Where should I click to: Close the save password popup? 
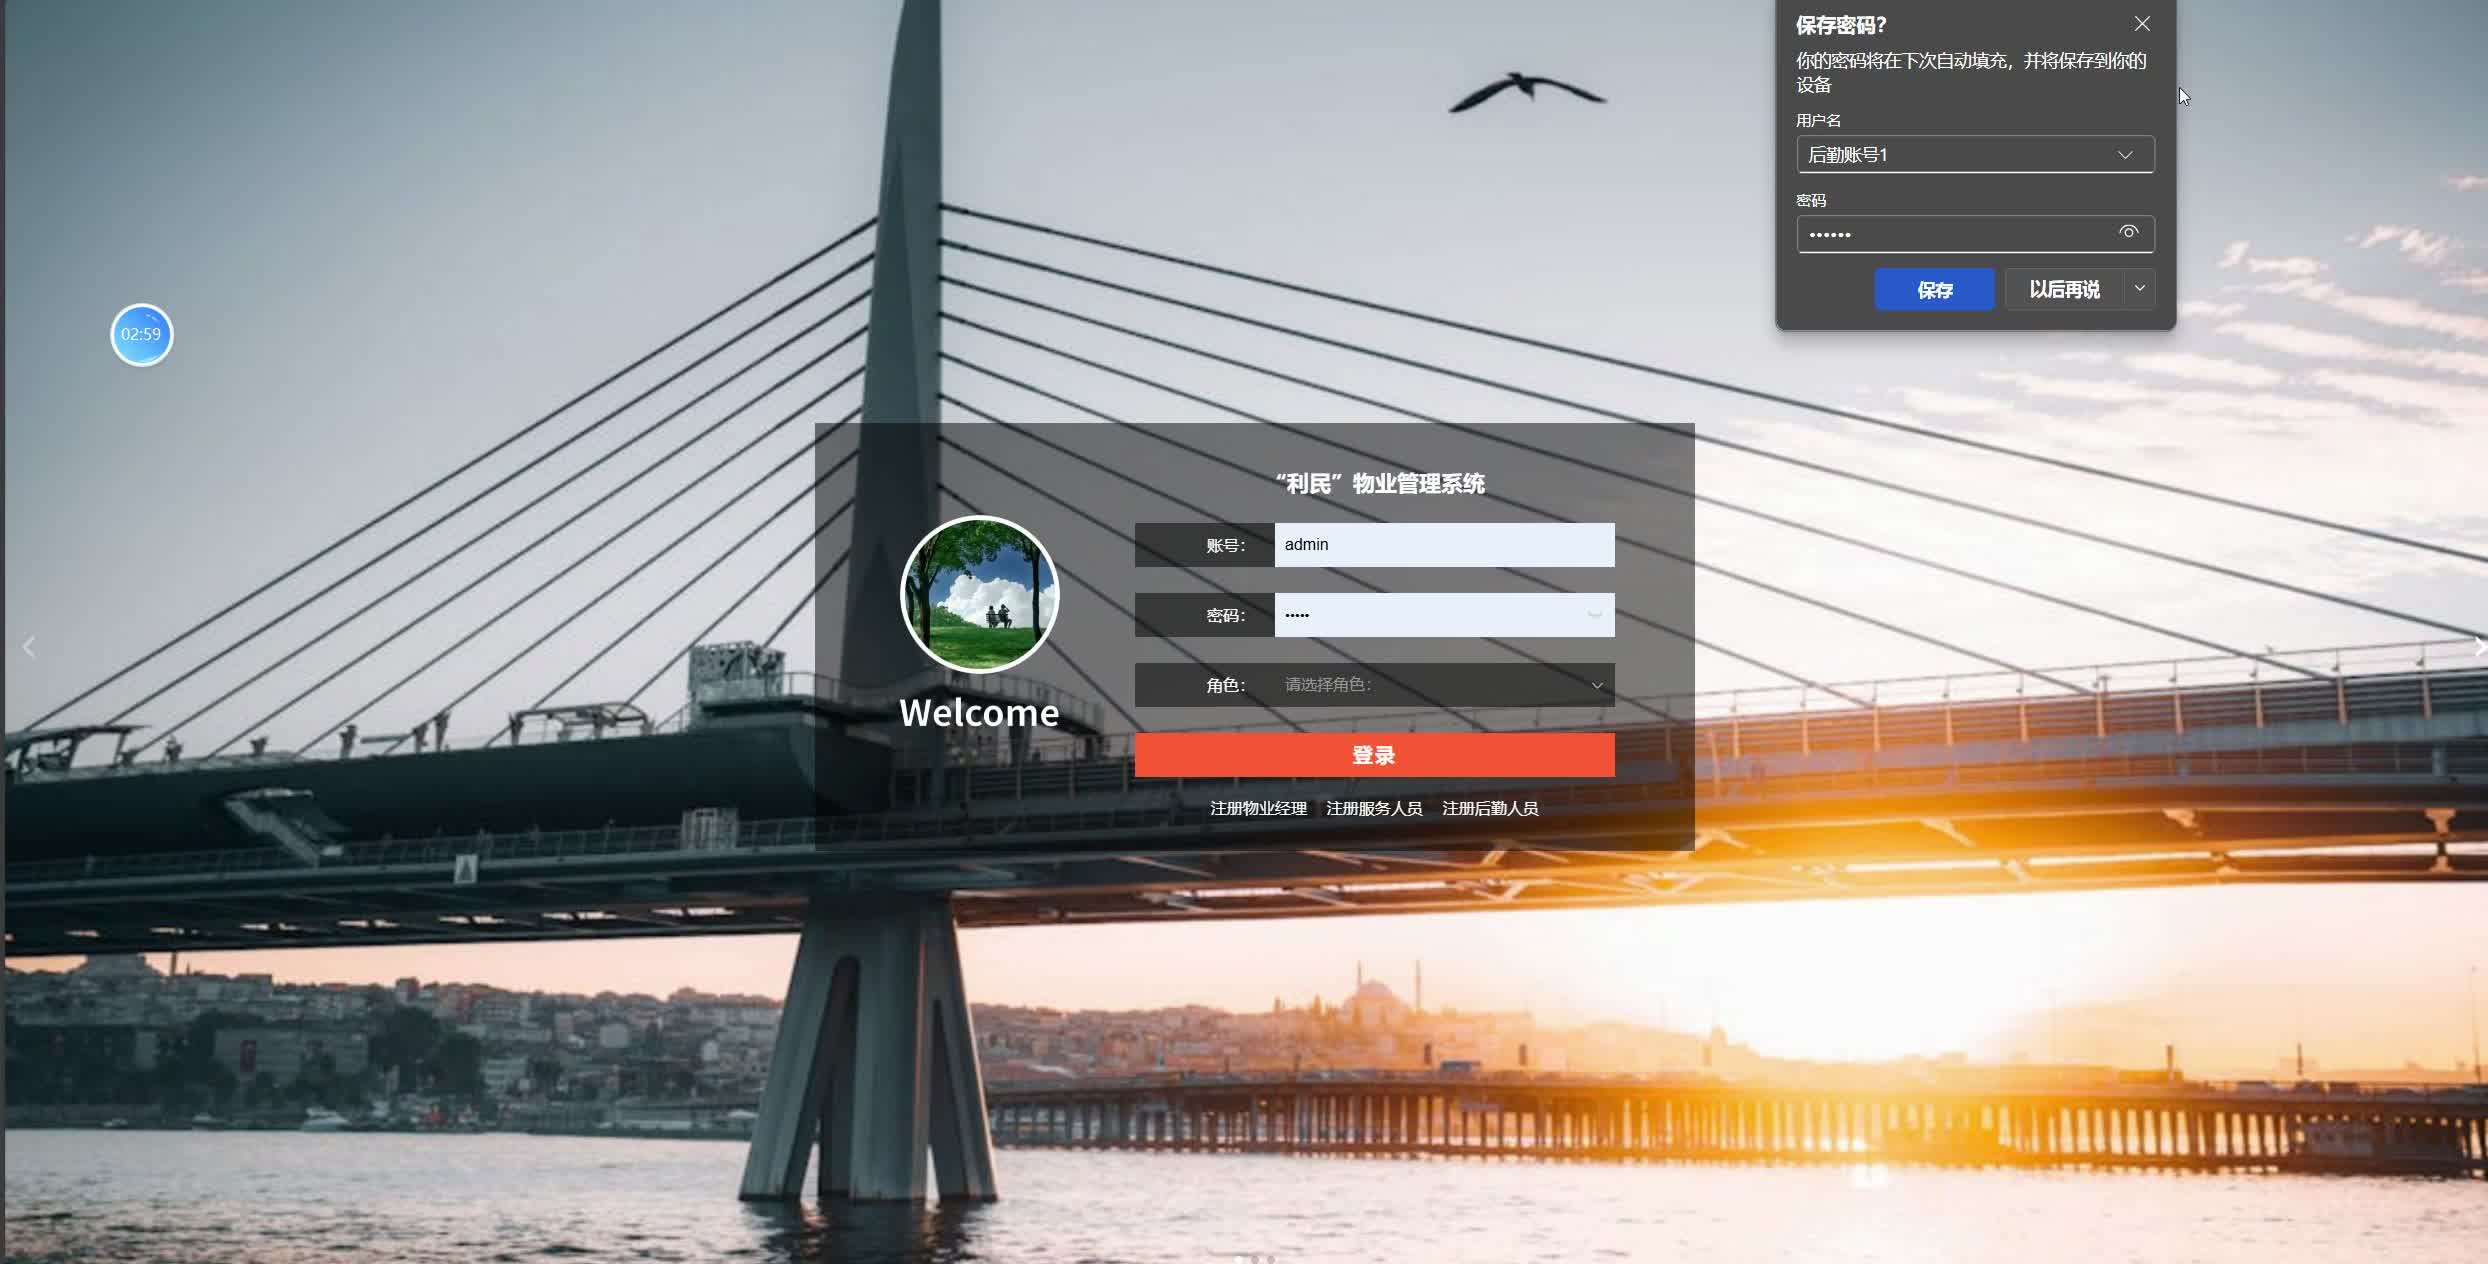[2141, 24]
